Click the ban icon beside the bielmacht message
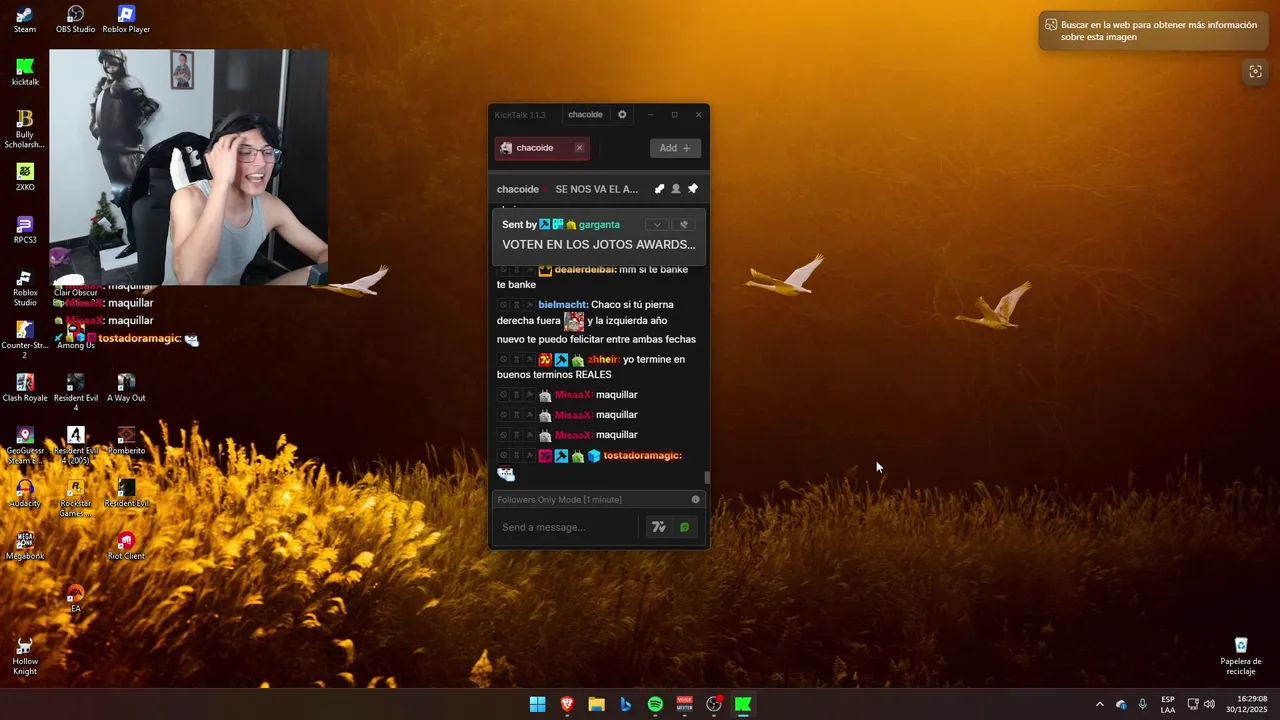Screen dimensions: 1280x720 click(503, 304)
